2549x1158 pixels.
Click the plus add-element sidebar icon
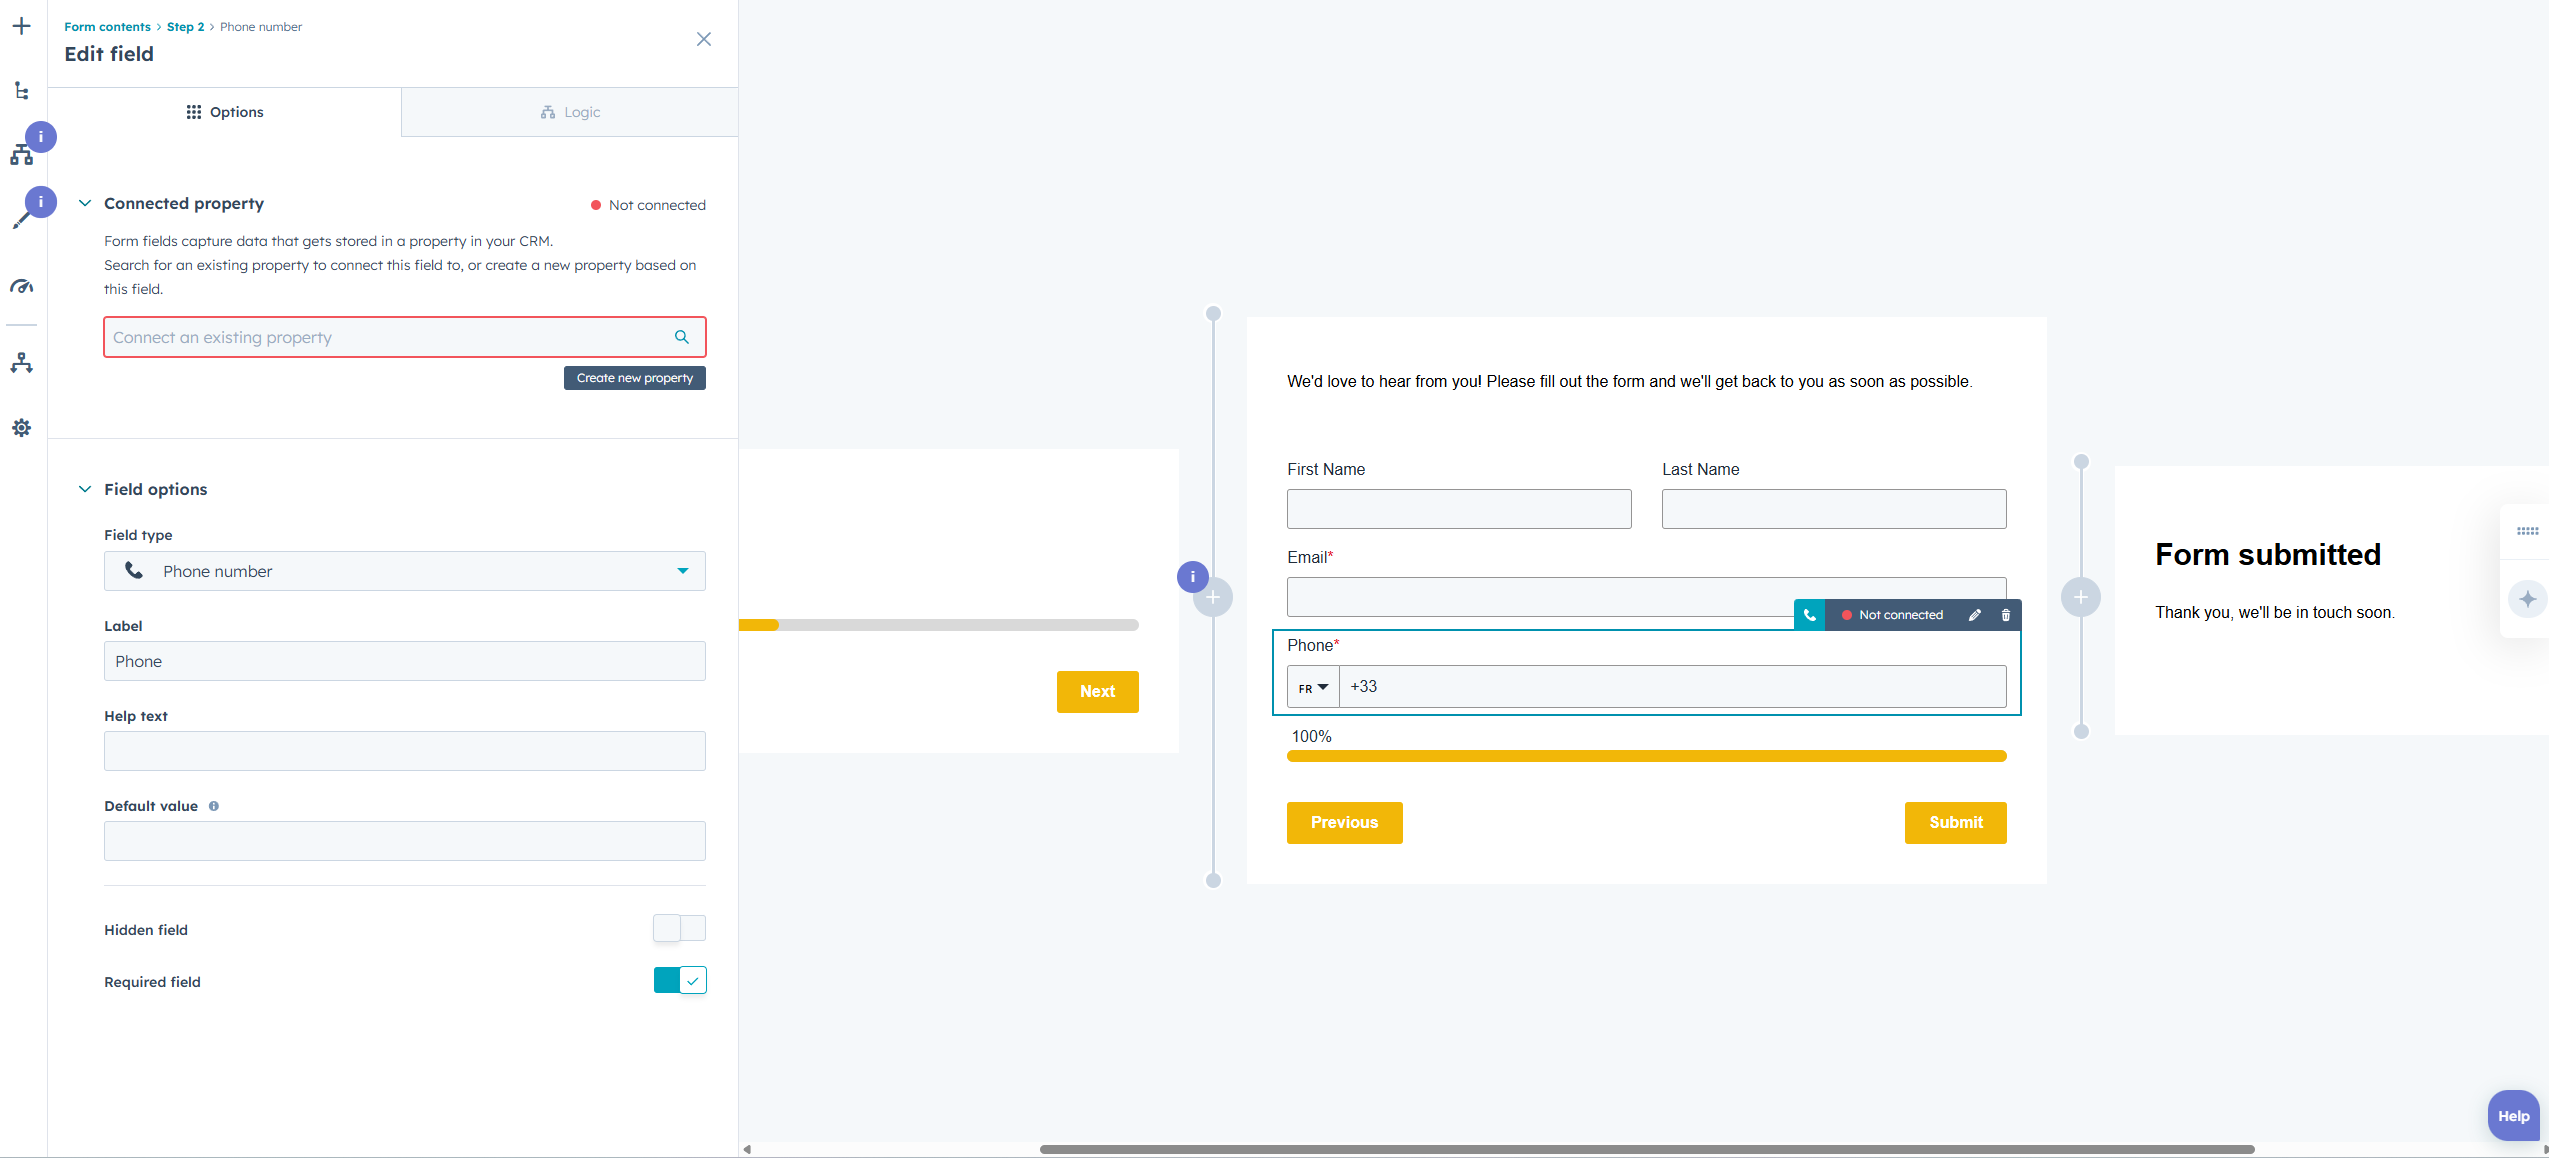21,26
